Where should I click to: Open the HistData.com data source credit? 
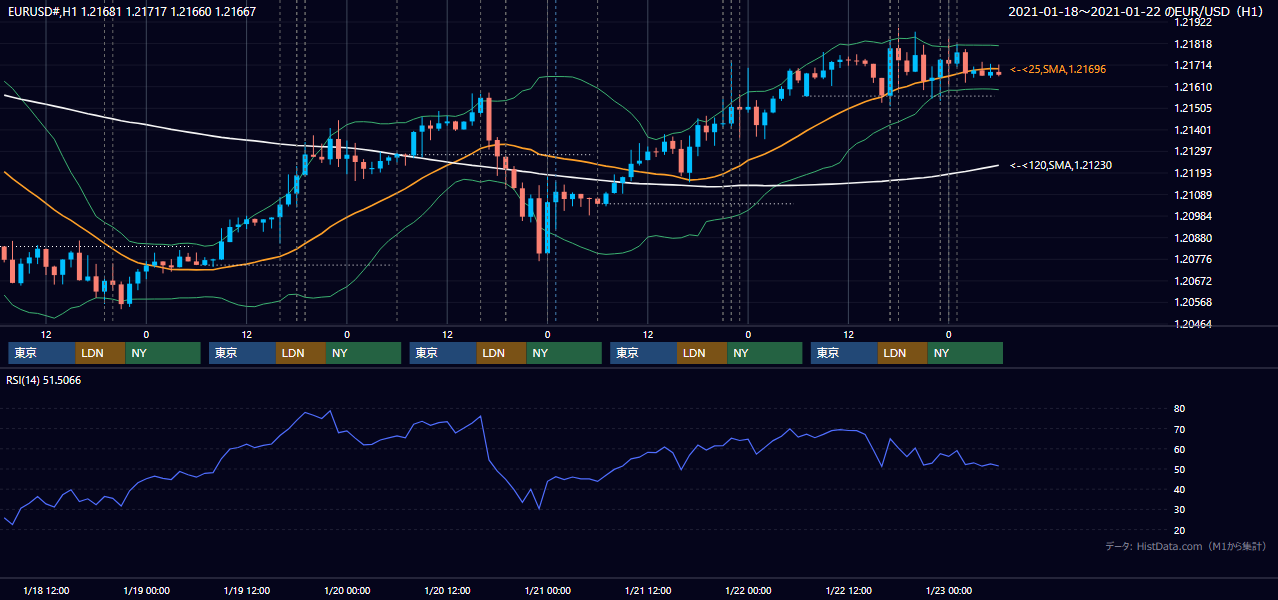pos(1186,546)
